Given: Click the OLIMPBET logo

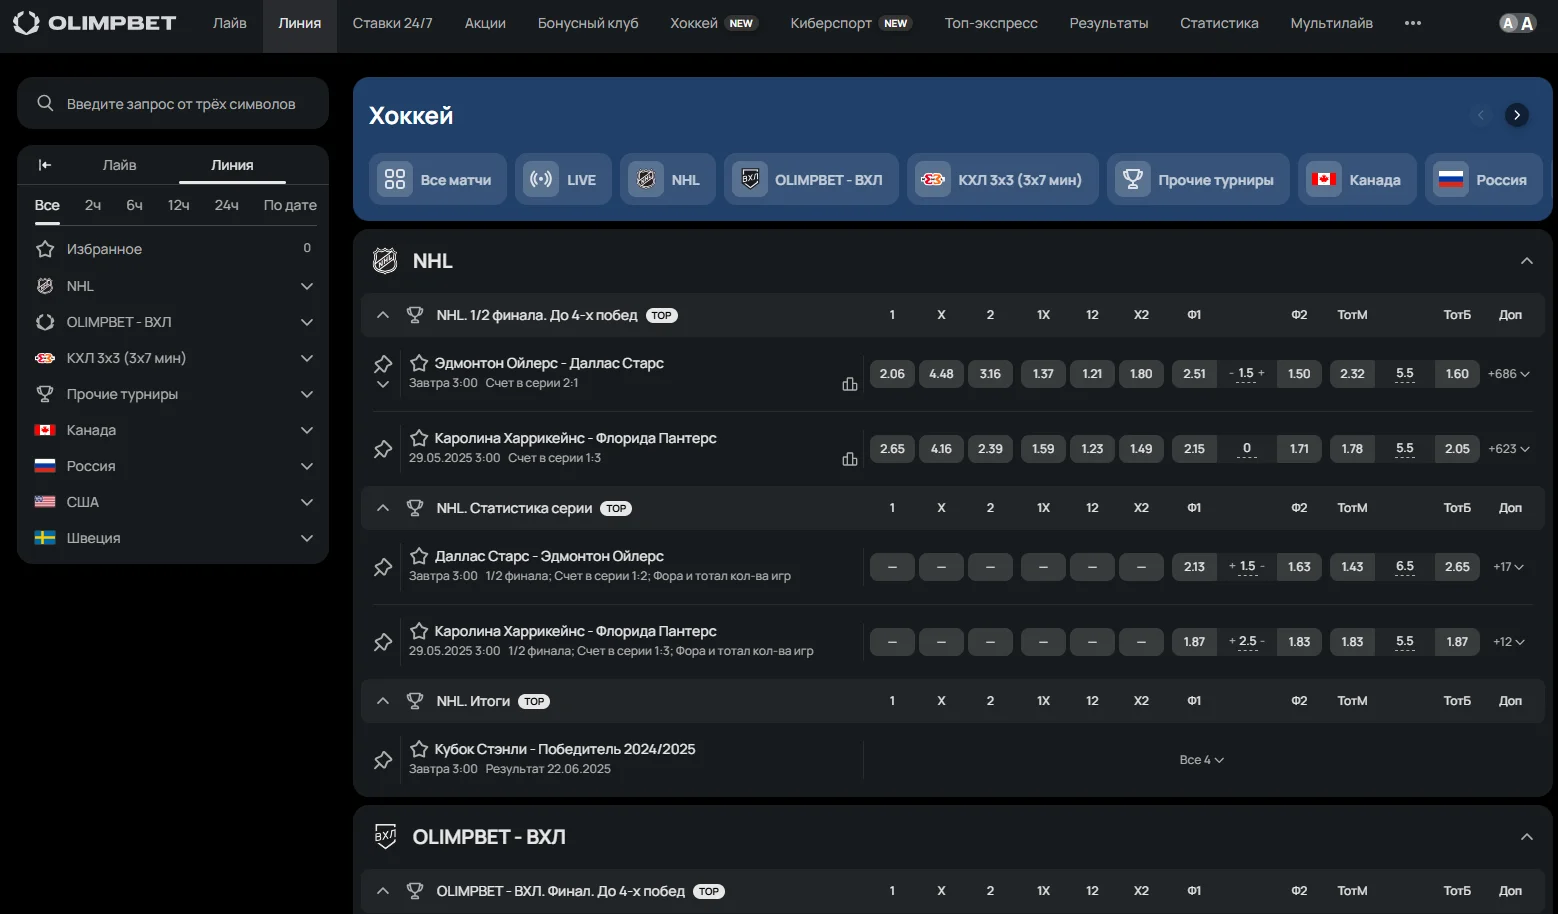Looking at the screenshot, I should pos(95,23).
